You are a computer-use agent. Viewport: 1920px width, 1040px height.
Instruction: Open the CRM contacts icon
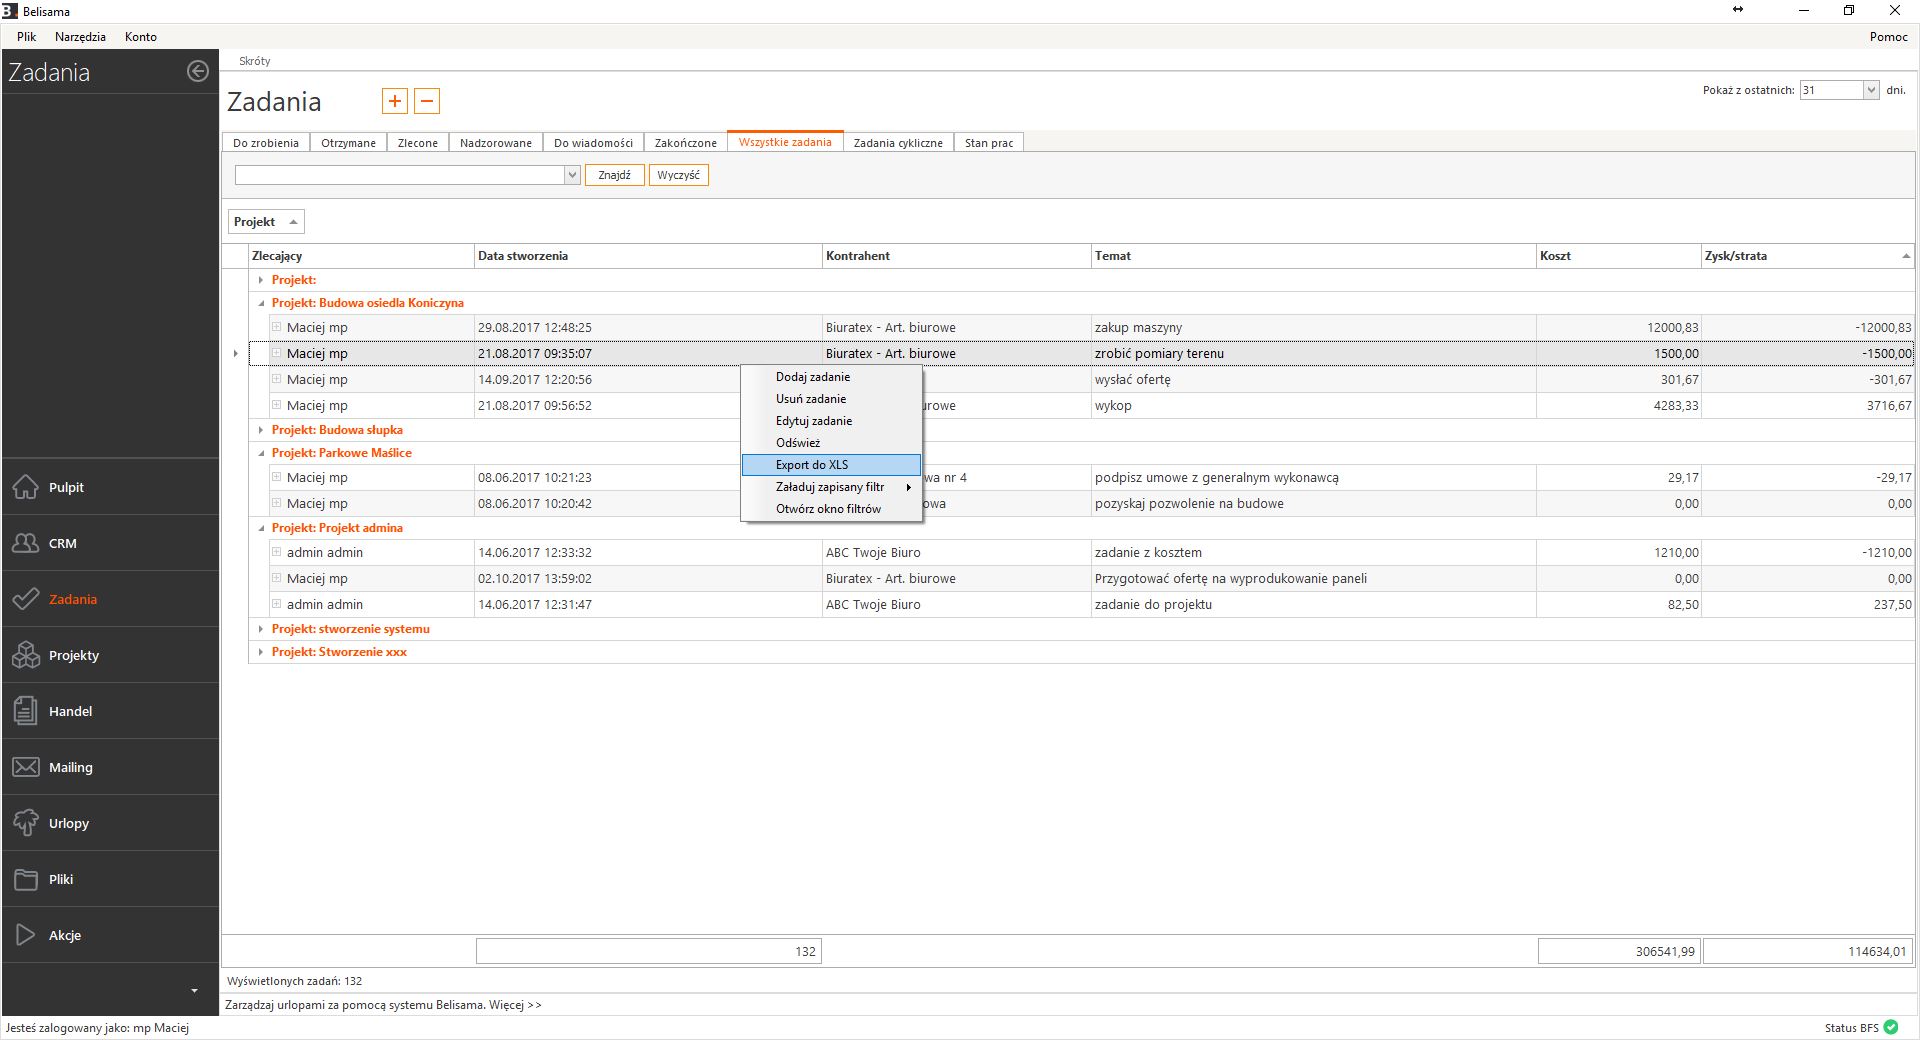pos(26,543)
